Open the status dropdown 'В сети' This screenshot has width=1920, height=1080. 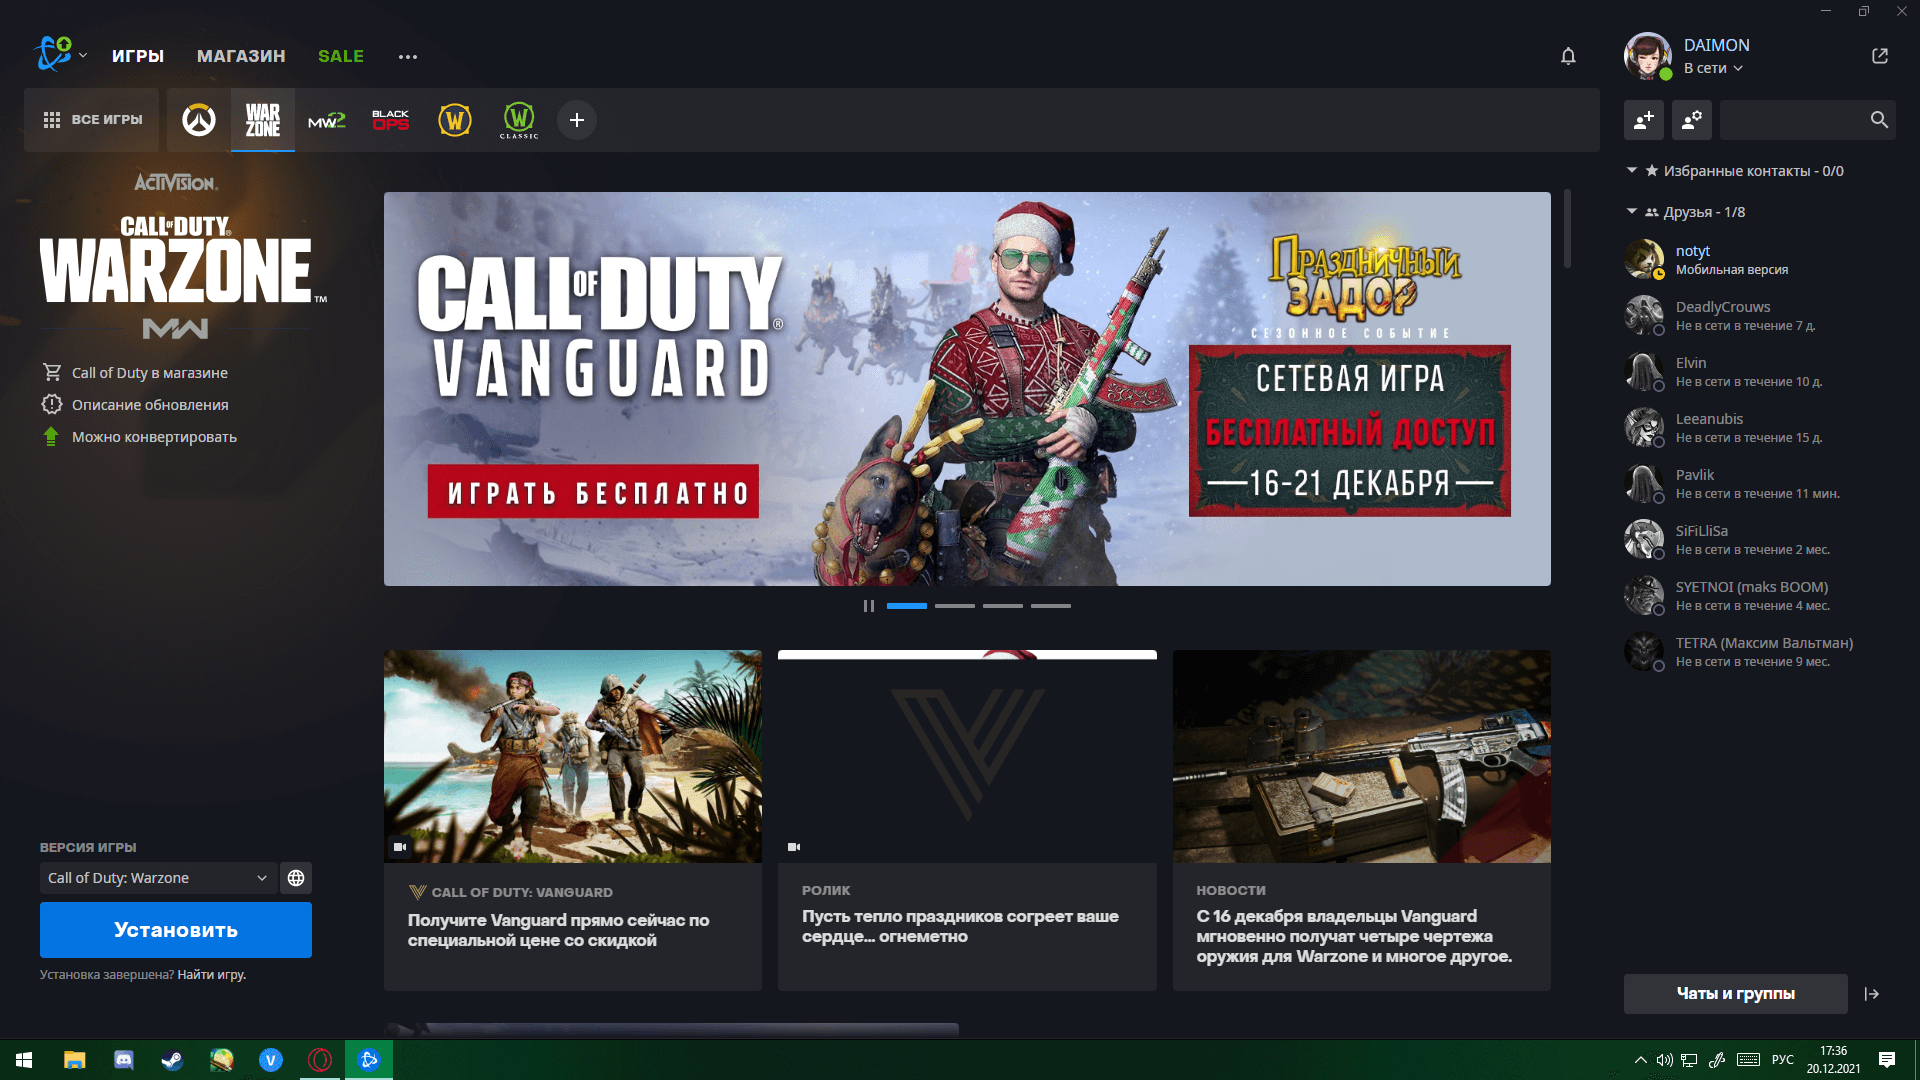[1713, 68]
